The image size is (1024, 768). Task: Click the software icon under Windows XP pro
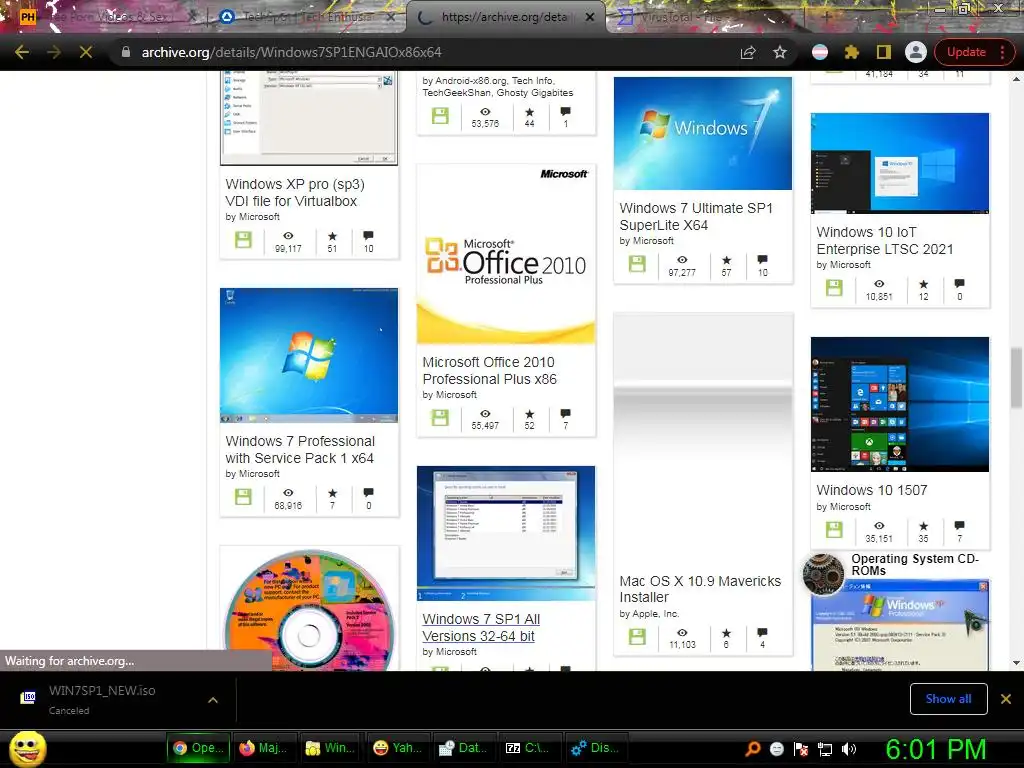[243, 240]
